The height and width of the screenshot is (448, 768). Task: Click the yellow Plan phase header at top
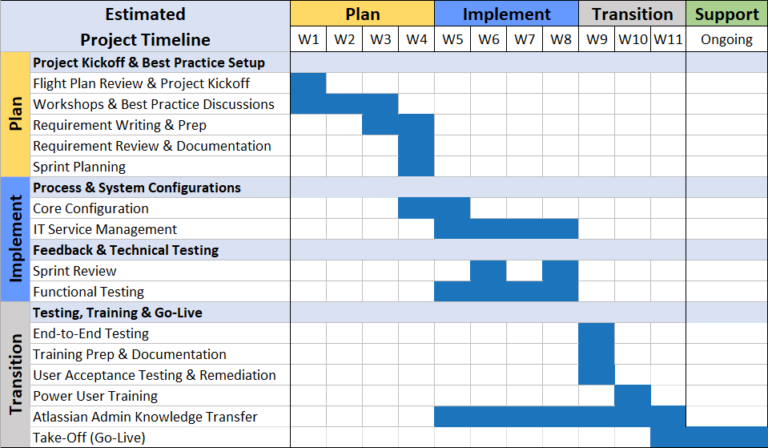pyautogui.click(x=362, y=14)
